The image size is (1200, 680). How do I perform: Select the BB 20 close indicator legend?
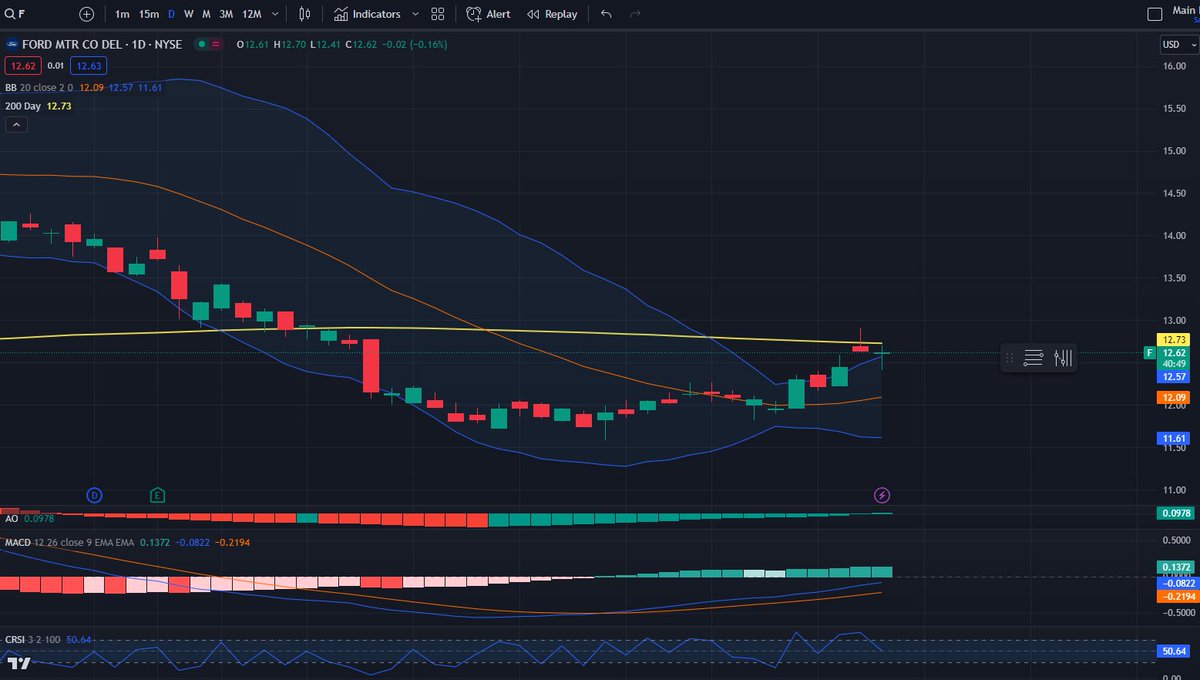coord(40,87)
